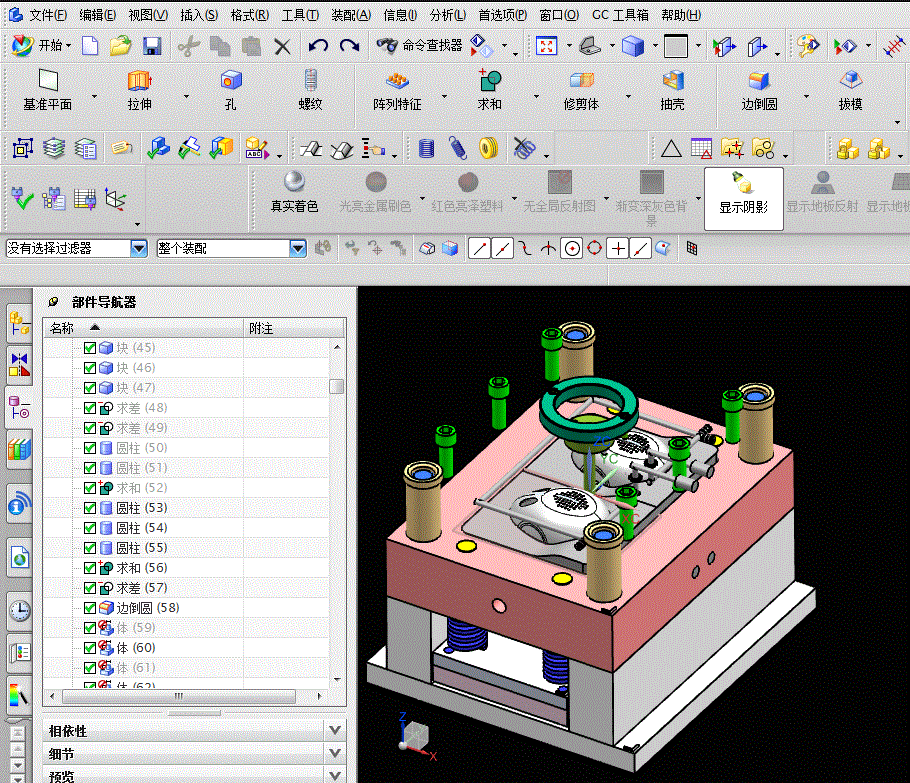910x783 pixels.
Task: Open the 分析(L) menu
Action: pos(447,15)
